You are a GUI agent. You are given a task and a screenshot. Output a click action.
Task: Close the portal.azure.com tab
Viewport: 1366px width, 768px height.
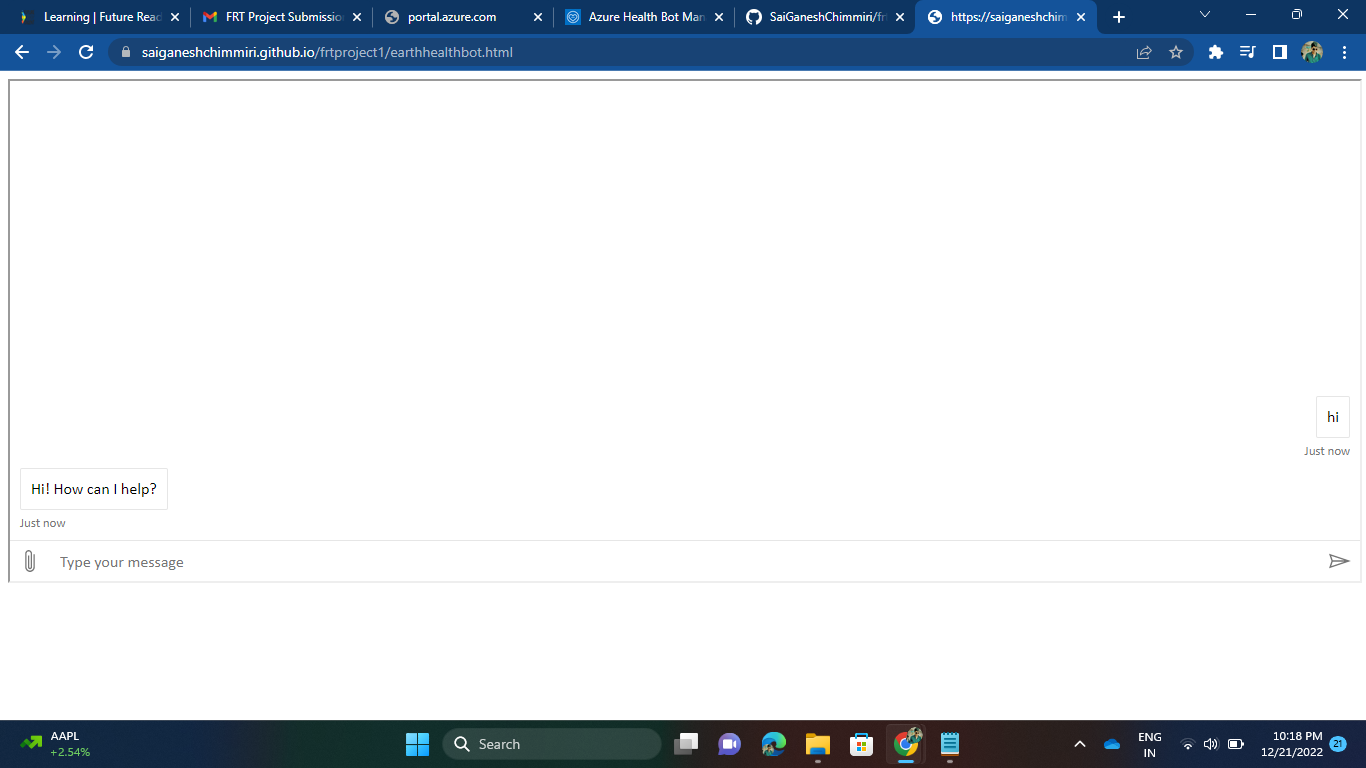(538, 17)
